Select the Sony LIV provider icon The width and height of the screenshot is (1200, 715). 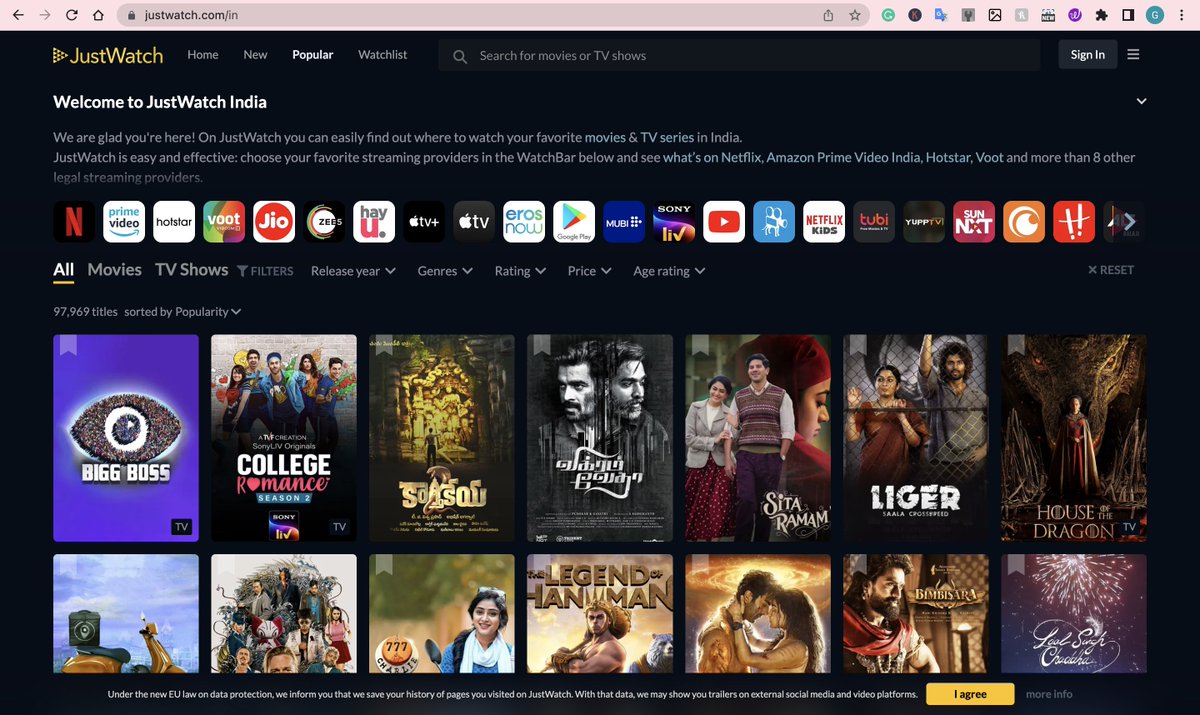click(x=674, y=222)
